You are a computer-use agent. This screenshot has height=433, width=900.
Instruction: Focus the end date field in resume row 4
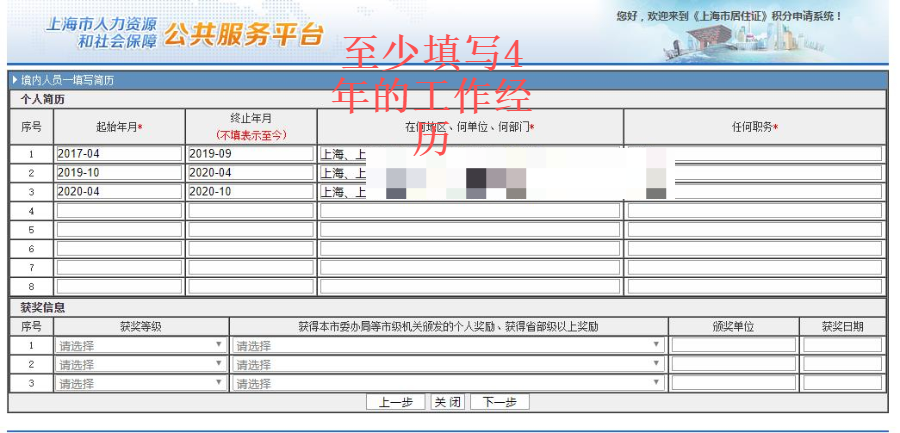pyautogui.click(x=251, y=211)
